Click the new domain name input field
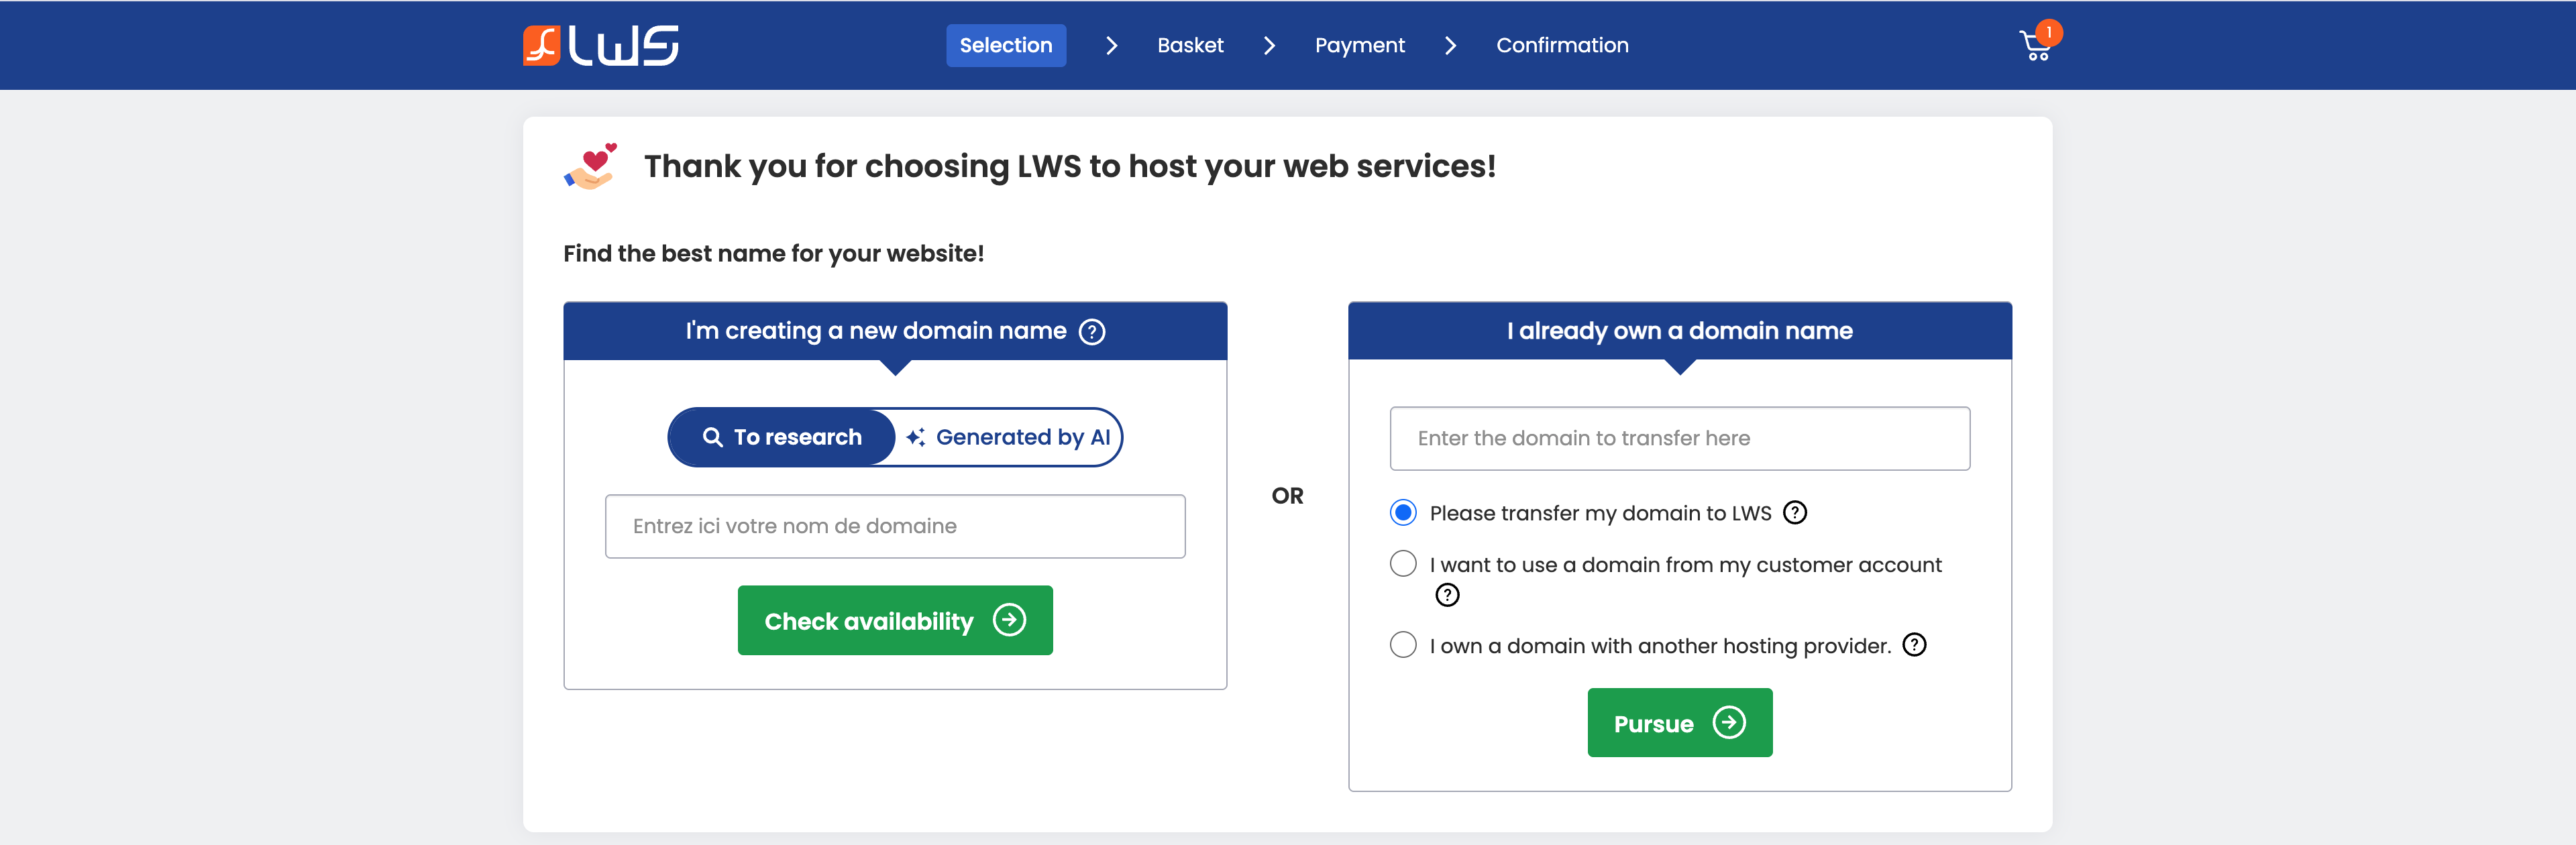Viewport: 2576px width, 845px height. [x=895, y=526]
